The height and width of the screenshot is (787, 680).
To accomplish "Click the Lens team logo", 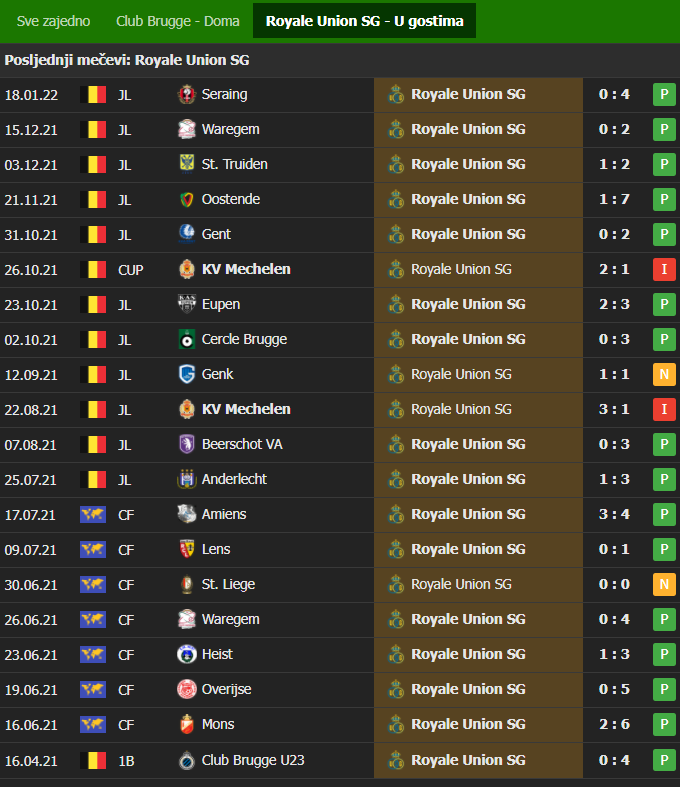I will tap(187, 550).
